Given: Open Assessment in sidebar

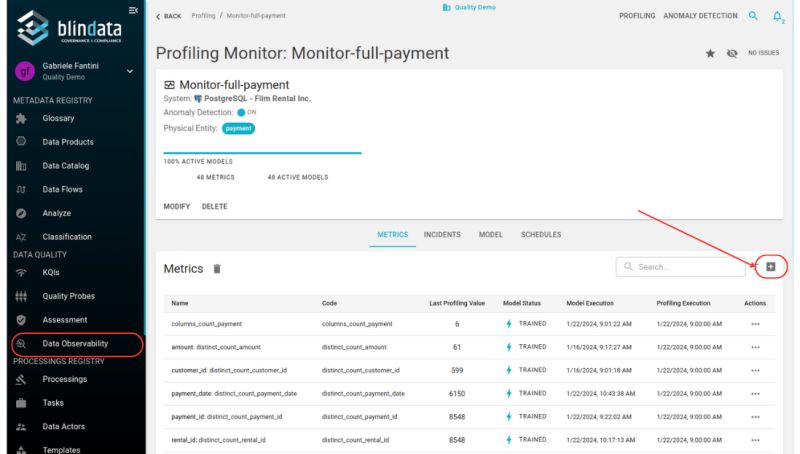Looking at the screenshot, I should pos(65,320).
